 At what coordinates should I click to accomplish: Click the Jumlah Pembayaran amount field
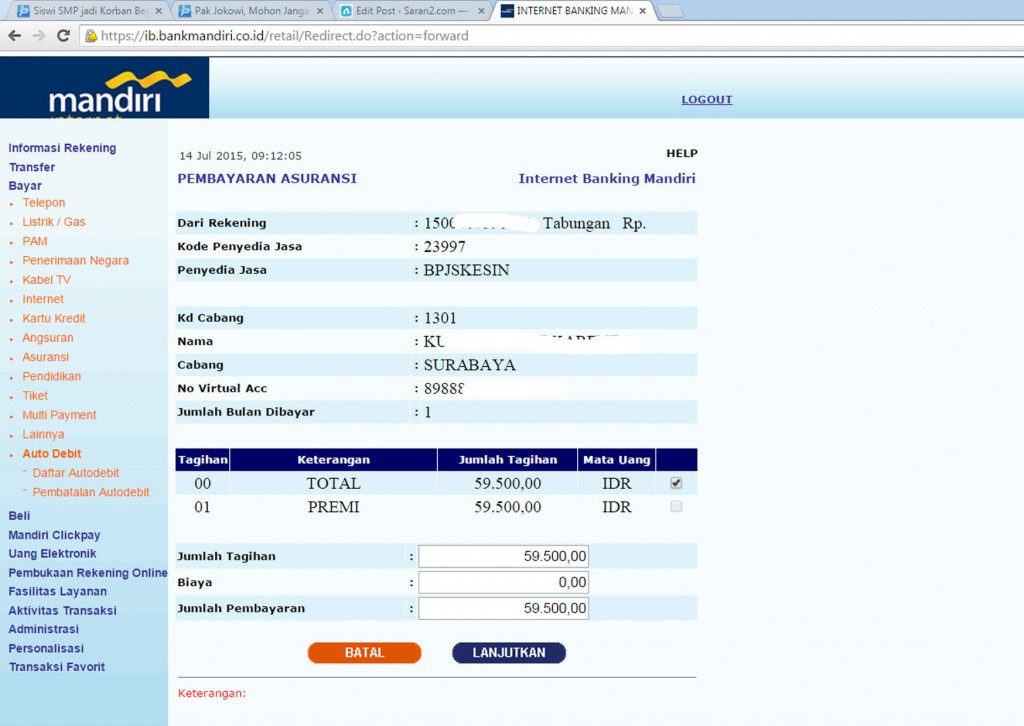coord(504,608)
